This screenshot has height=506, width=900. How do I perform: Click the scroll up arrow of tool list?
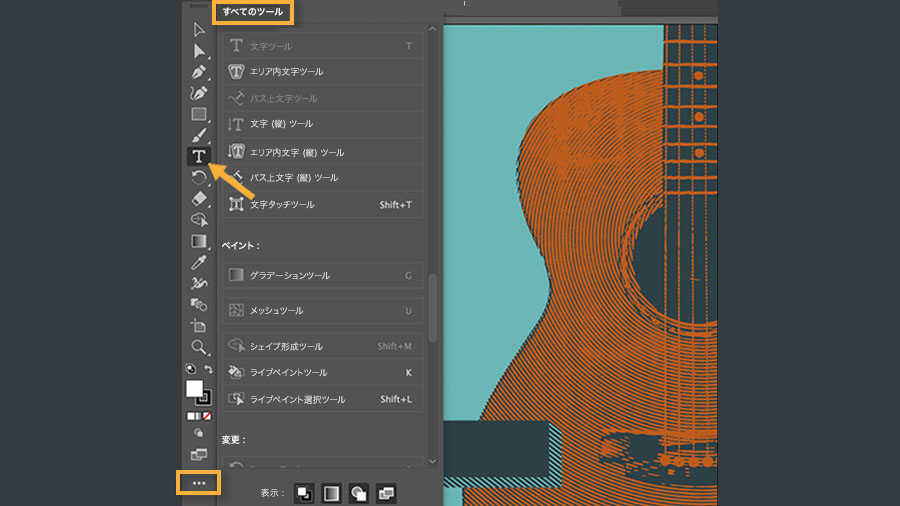[x=432, y=29]
